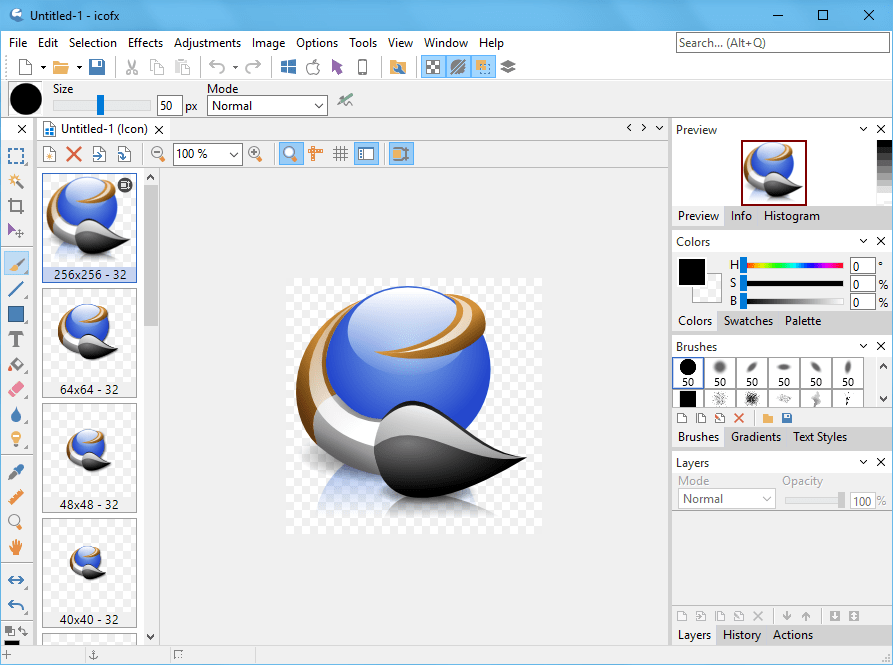Switch to the History tab
Image resolution: width=893 pixels, height=665 pixels.
tap(742, 635)
